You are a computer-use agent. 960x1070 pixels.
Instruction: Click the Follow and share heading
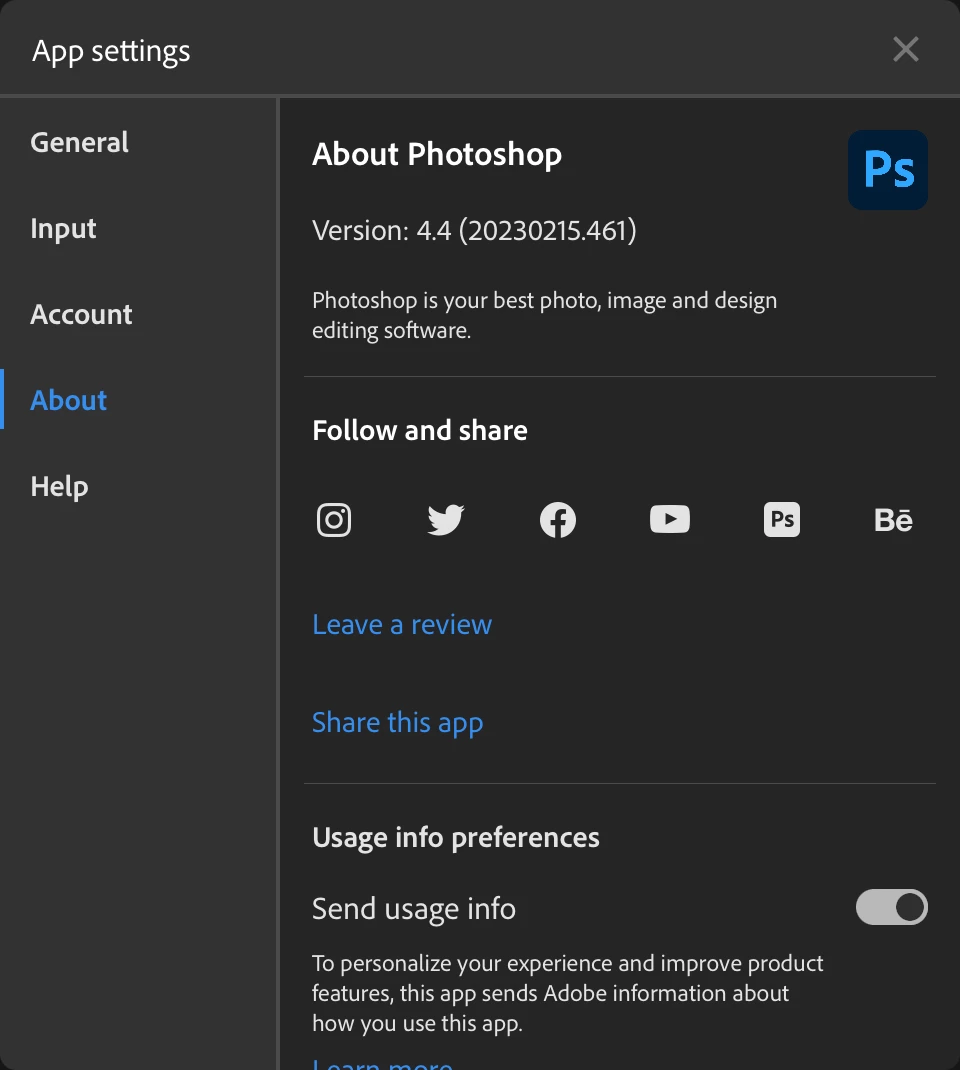[x=420, y=431]
